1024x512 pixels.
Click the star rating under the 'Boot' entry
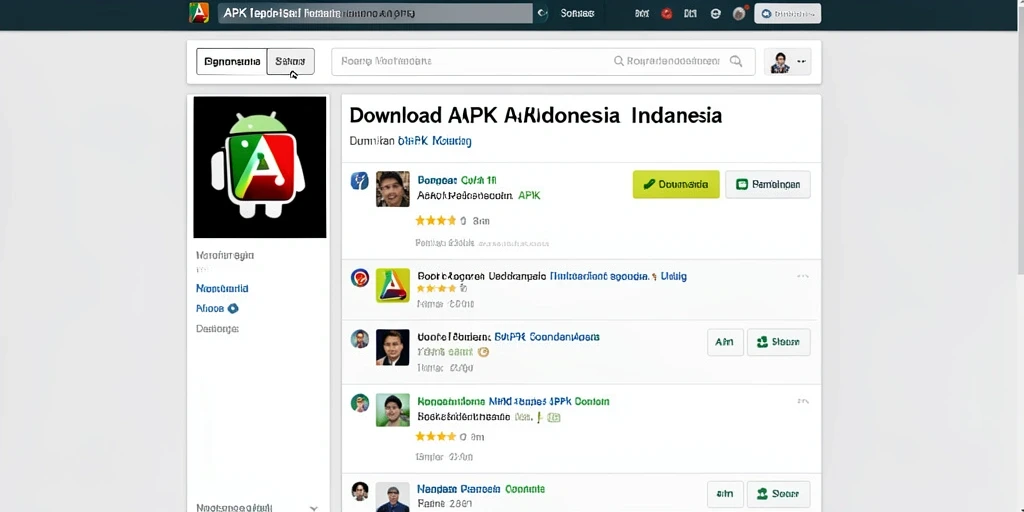(437, 288)
